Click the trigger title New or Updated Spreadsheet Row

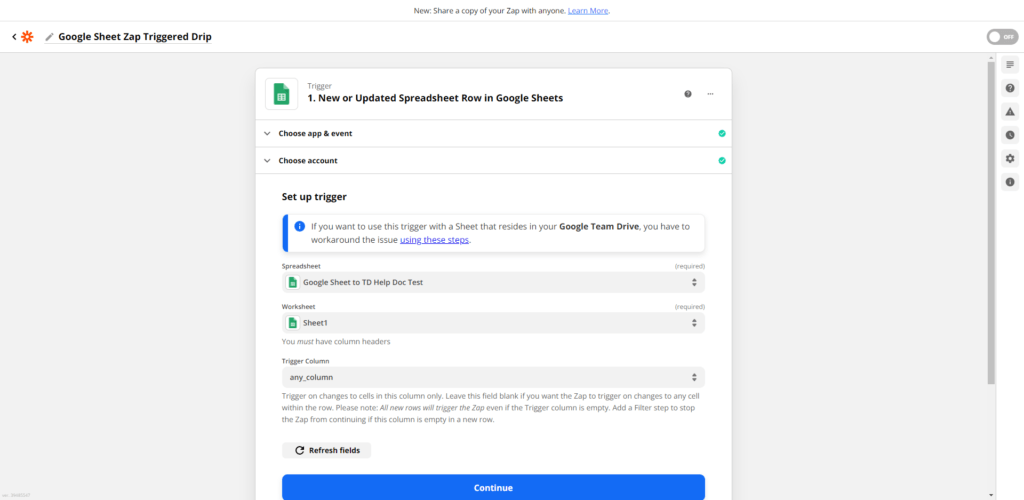tap(435, 99)
